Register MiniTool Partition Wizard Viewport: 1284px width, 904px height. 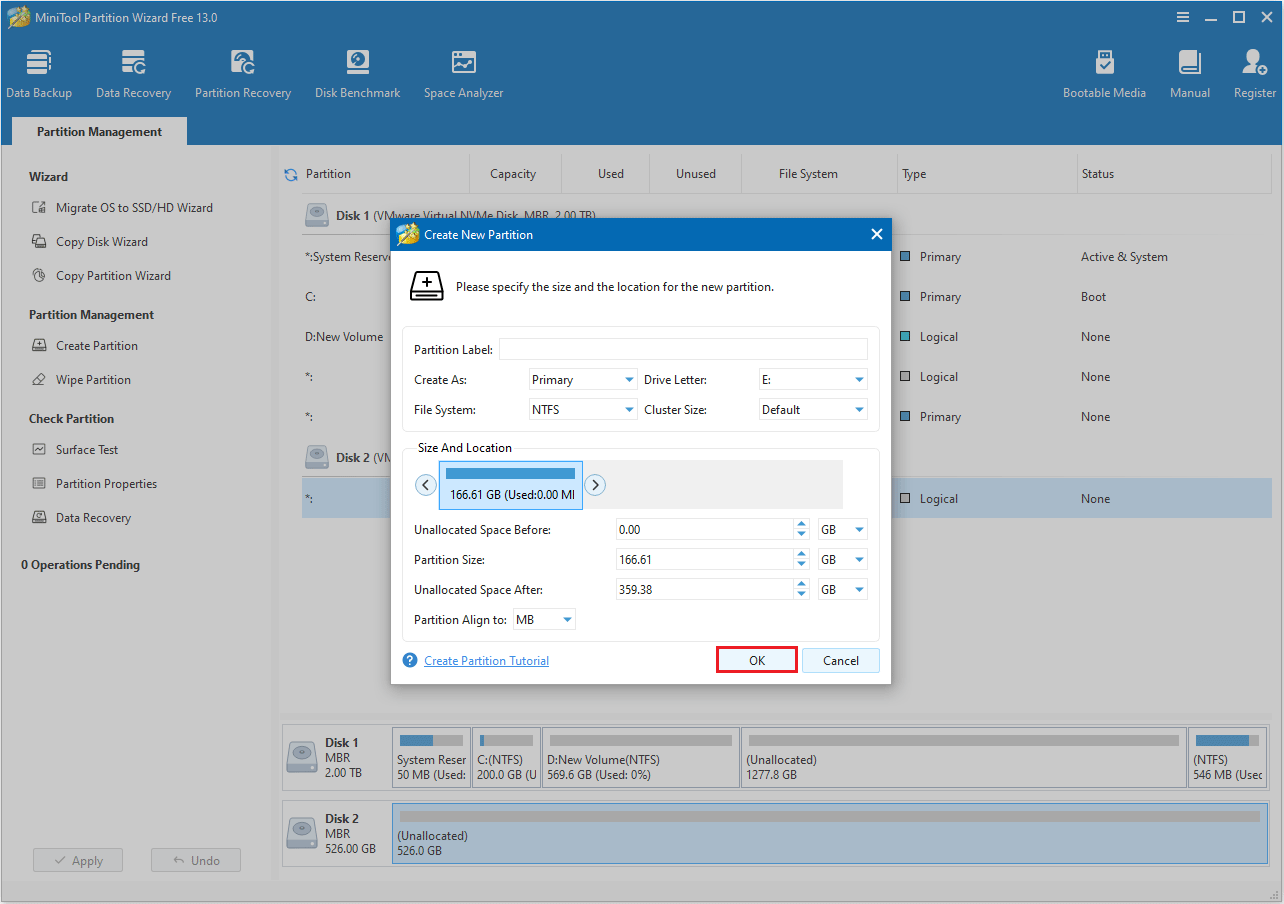click(x=1254, y=72)
